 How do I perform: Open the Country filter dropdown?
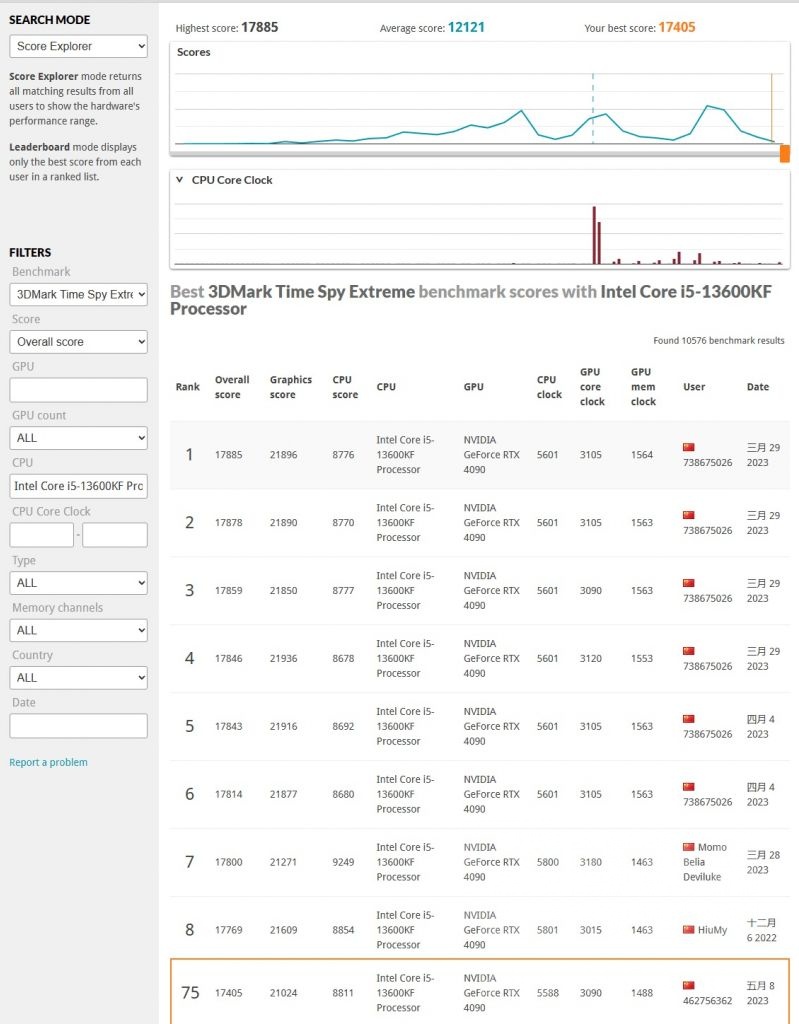(x=78, y=678)
